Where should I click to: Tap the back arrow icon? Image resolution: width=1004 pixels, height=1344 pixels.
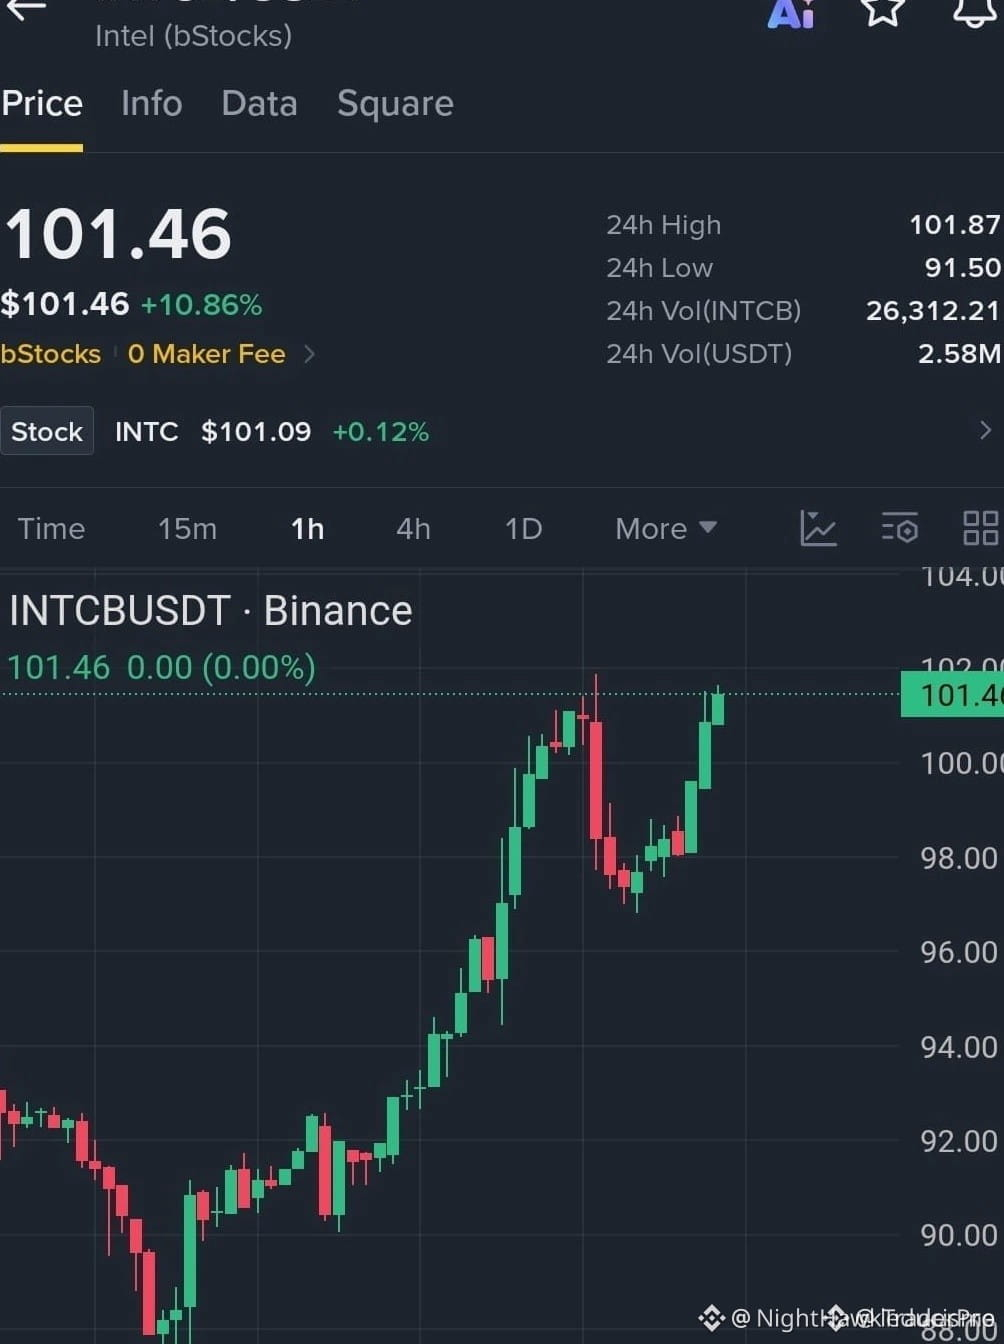[x=24, y=8]
